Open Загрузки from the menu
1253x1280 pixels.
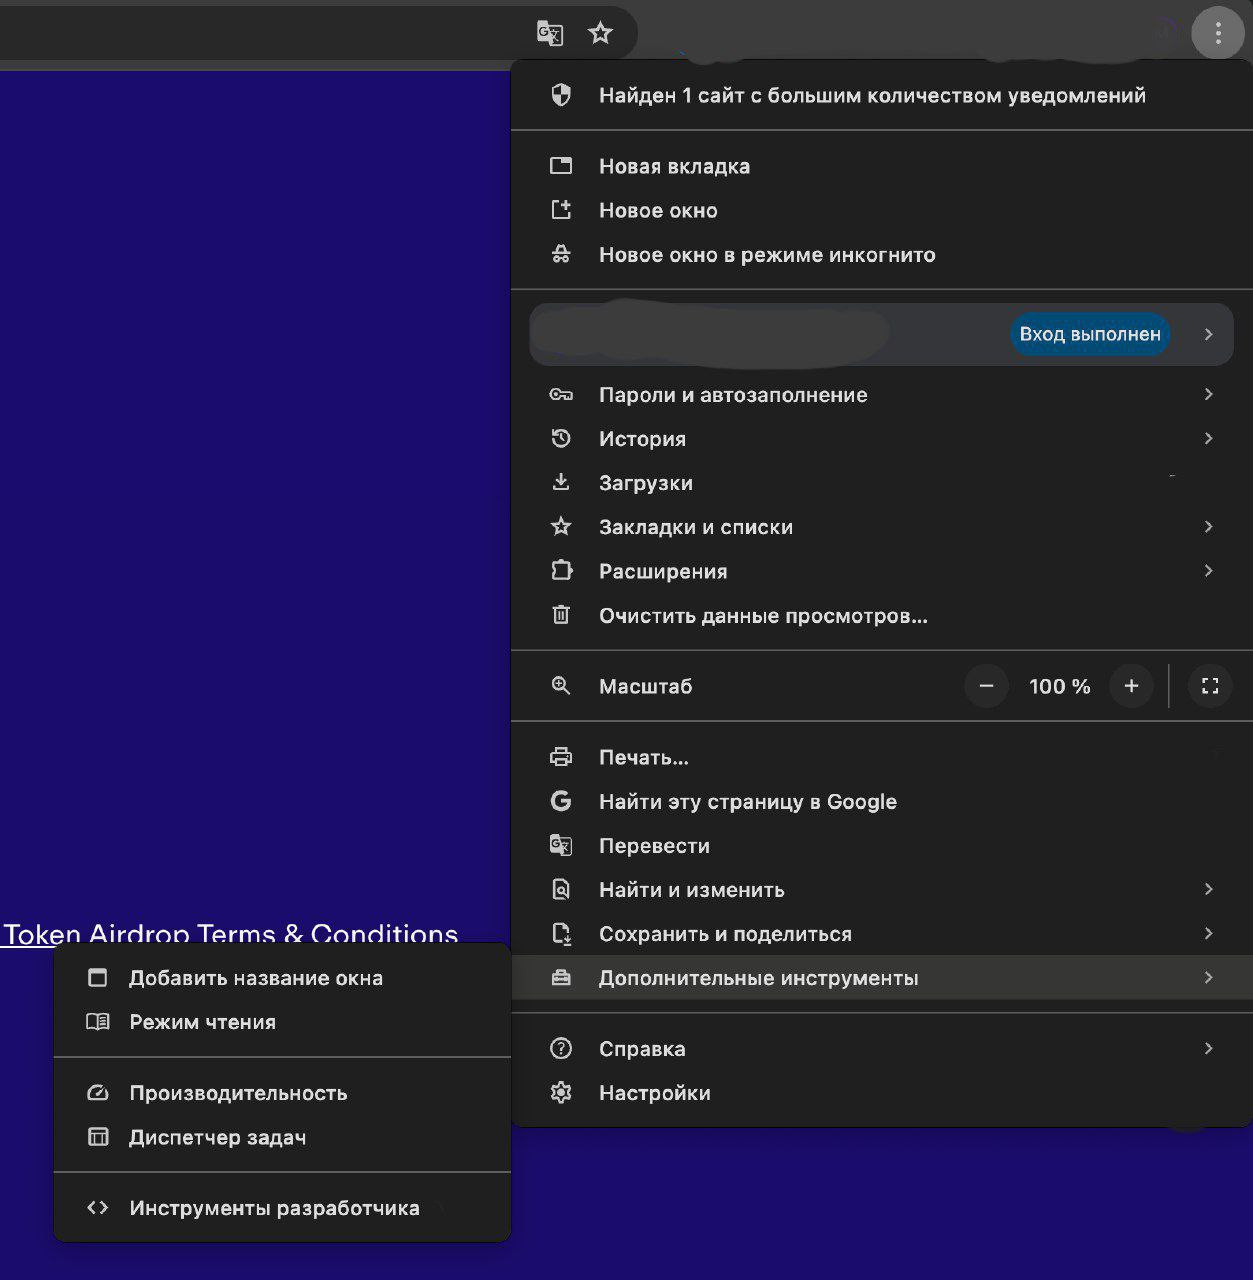(645, 483)
